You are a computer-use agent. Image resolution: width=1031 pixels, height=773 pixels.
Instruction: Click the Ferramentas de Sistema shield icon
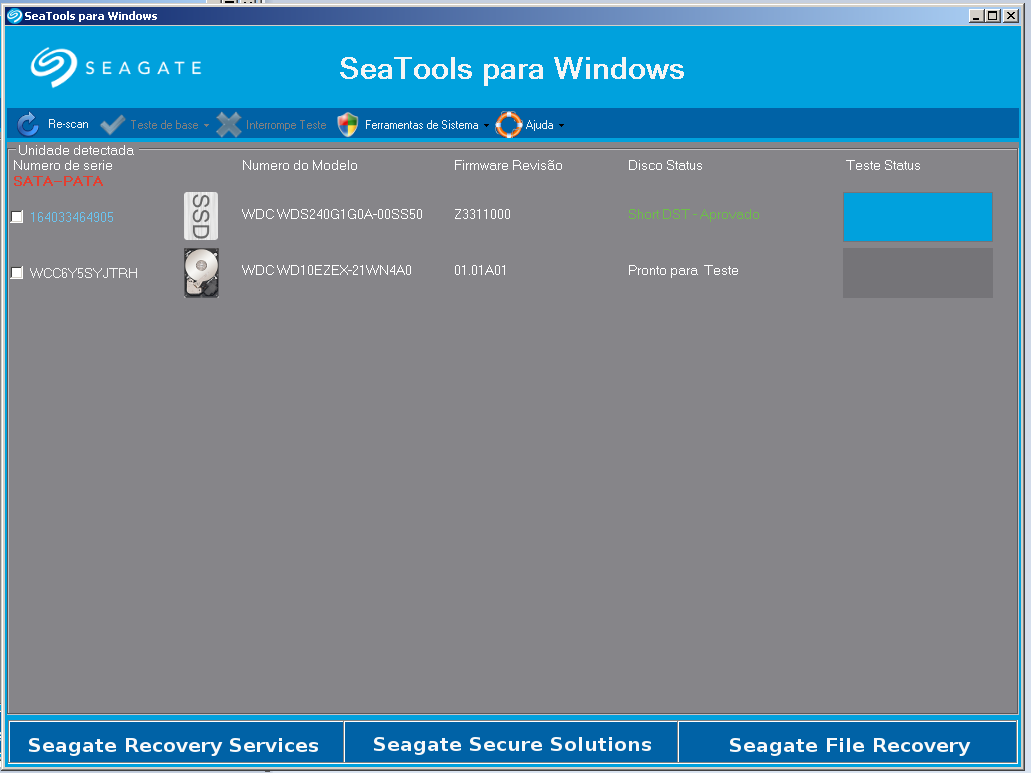tap(348, 124)
